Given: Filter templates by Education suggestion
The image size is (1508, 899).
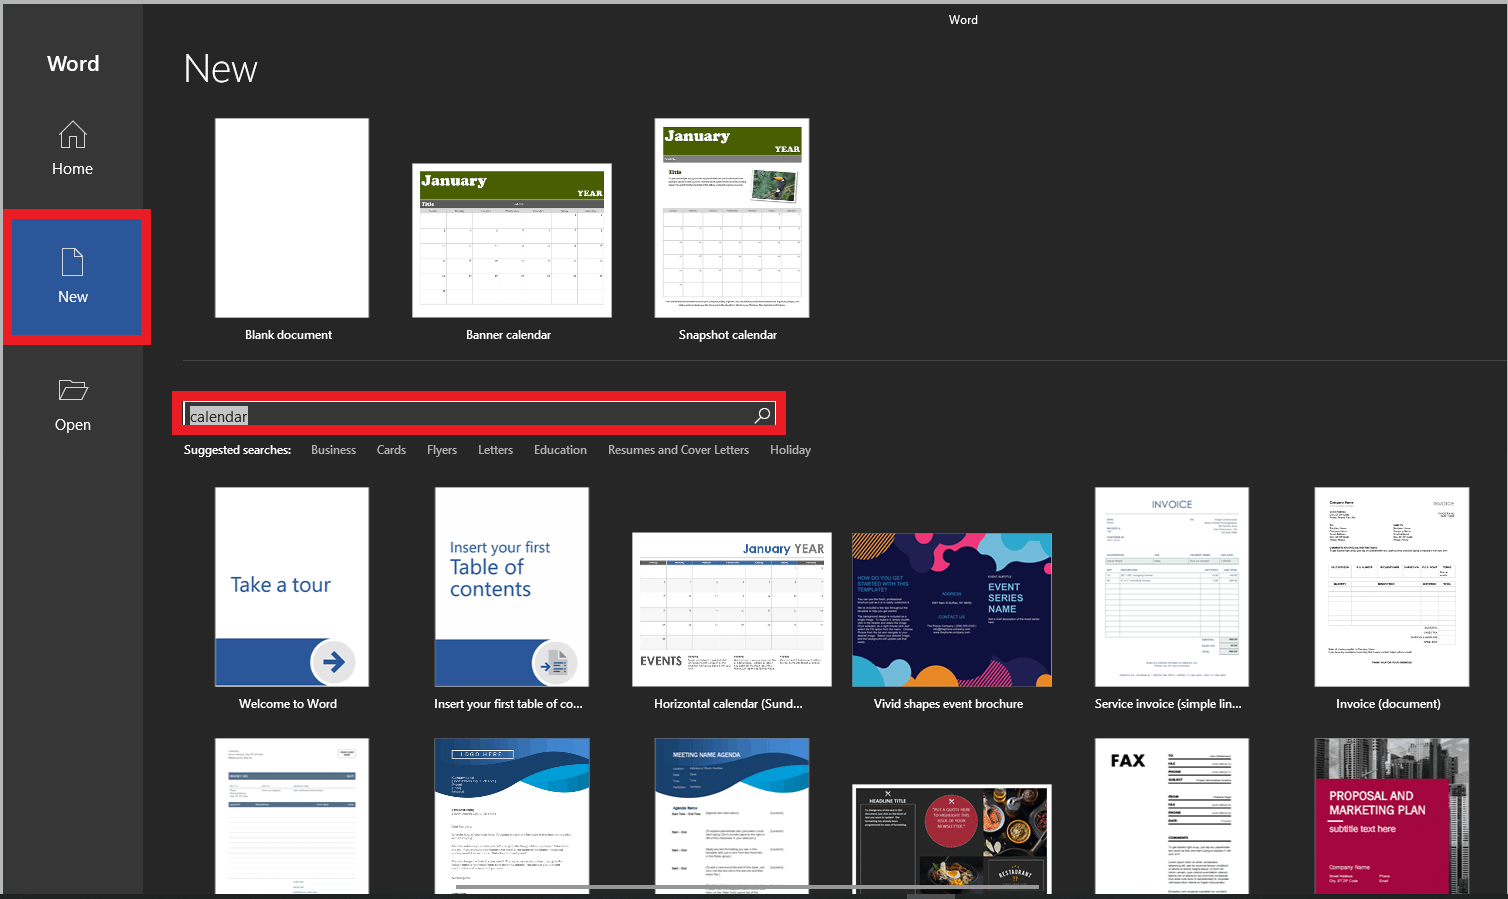Looking at the screenshot, I should coord(560,450).
